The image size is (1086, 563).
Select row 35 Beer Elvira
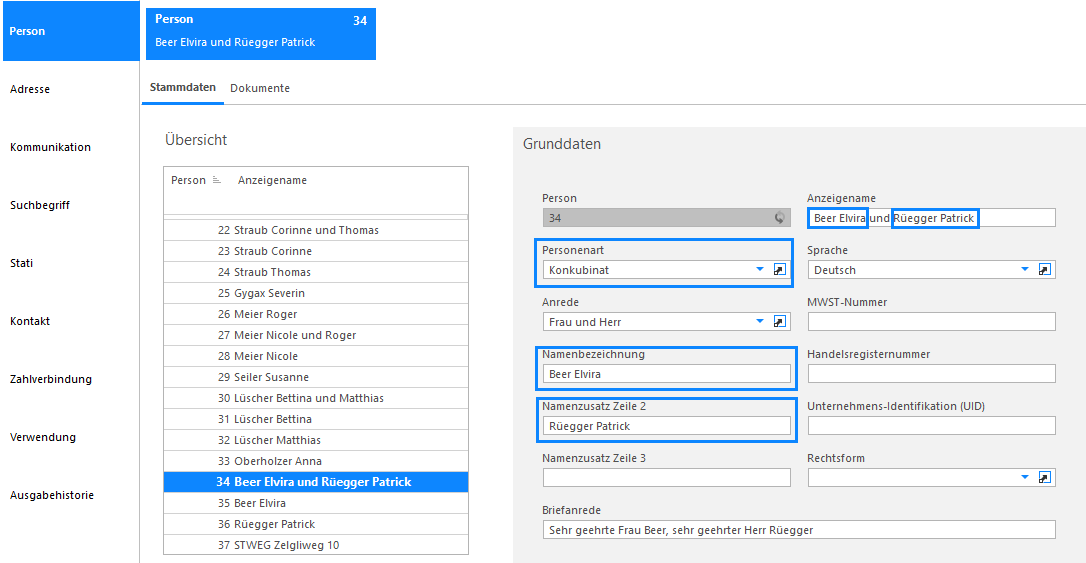316,503
